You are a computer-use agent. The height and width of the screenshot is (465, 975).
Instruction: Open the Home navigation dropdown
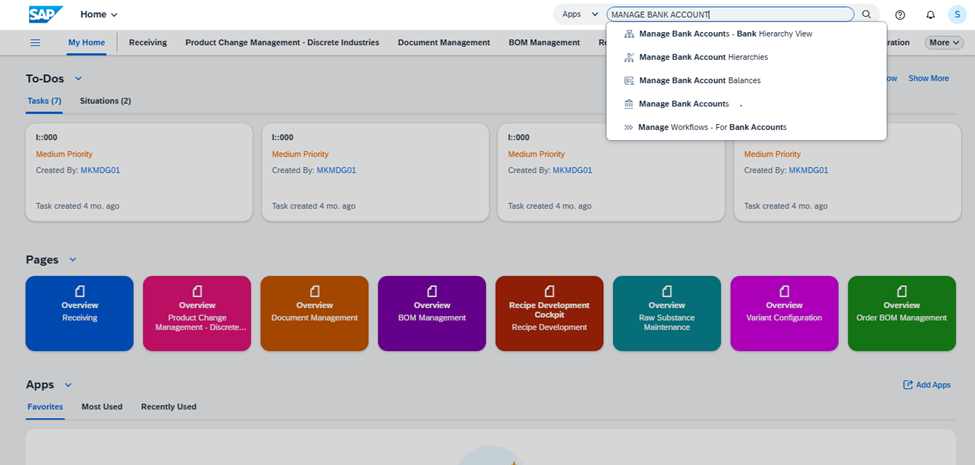coord(99,14)
